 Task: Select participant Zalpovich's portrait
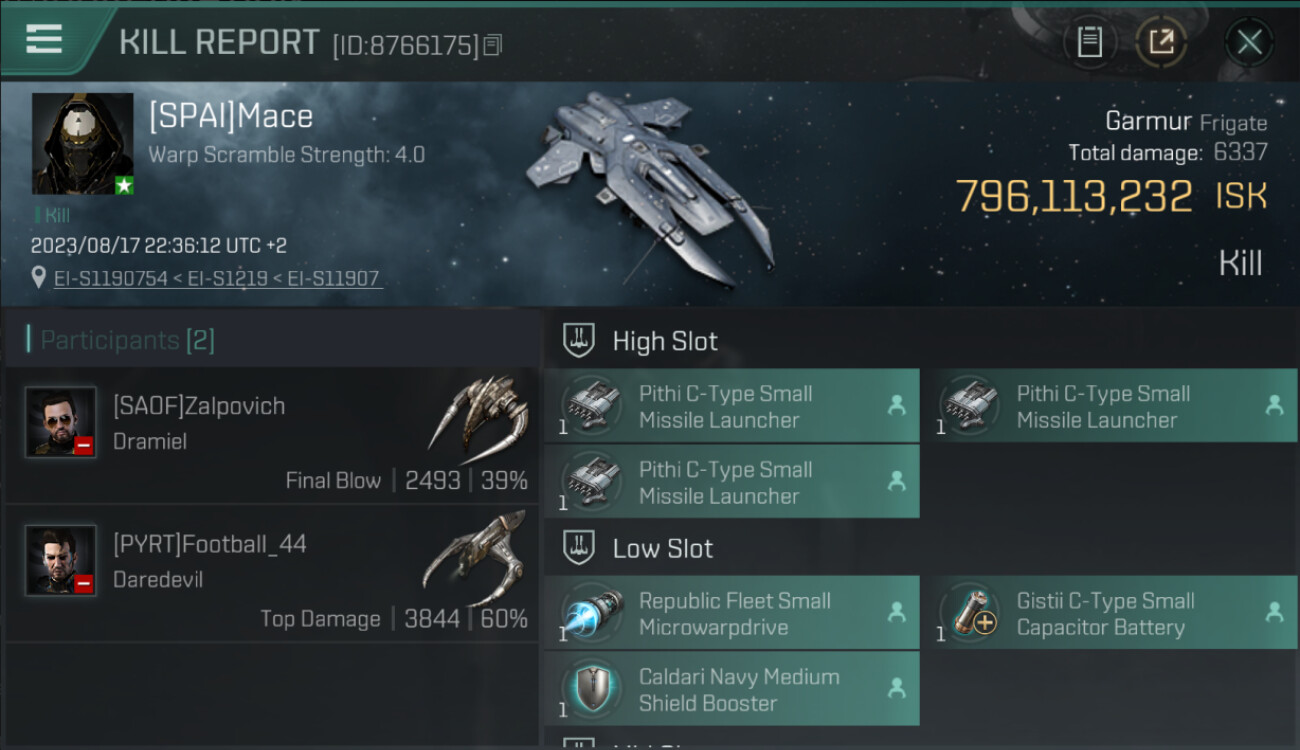[x=61, y=422]
